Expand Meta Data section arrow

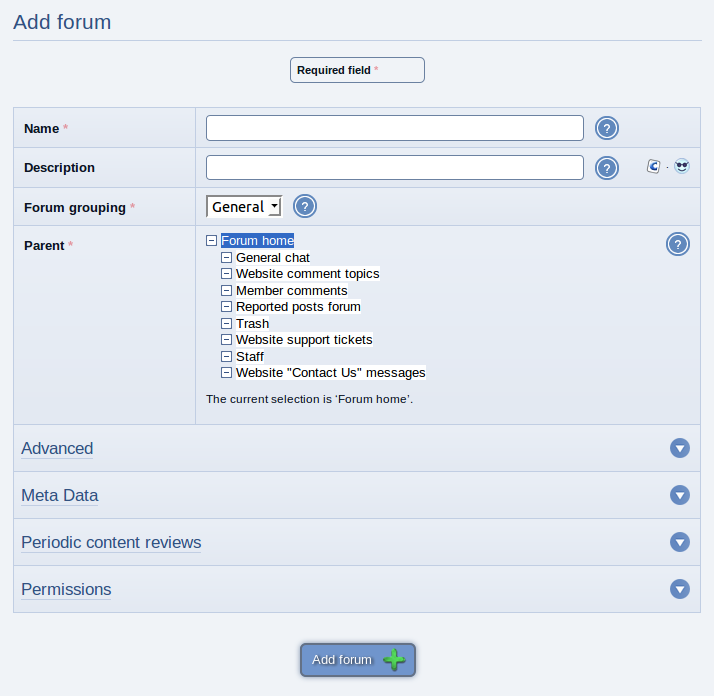click(679, 495)
